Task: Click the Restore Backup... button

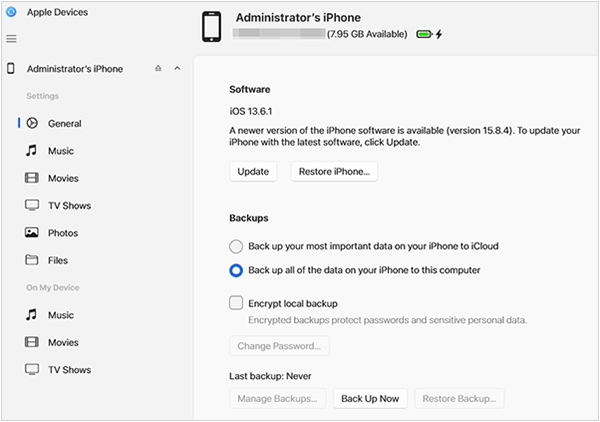Action: 459,399
